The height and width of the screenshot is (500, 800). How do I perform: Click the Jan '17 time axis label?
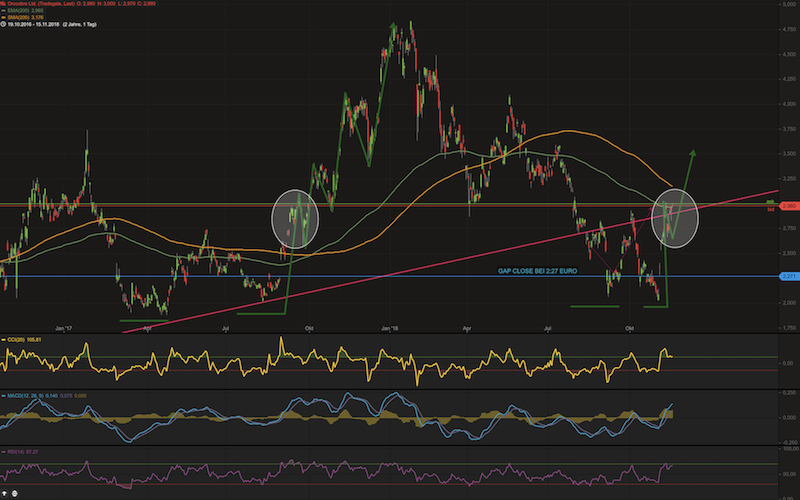coord(63,329)
